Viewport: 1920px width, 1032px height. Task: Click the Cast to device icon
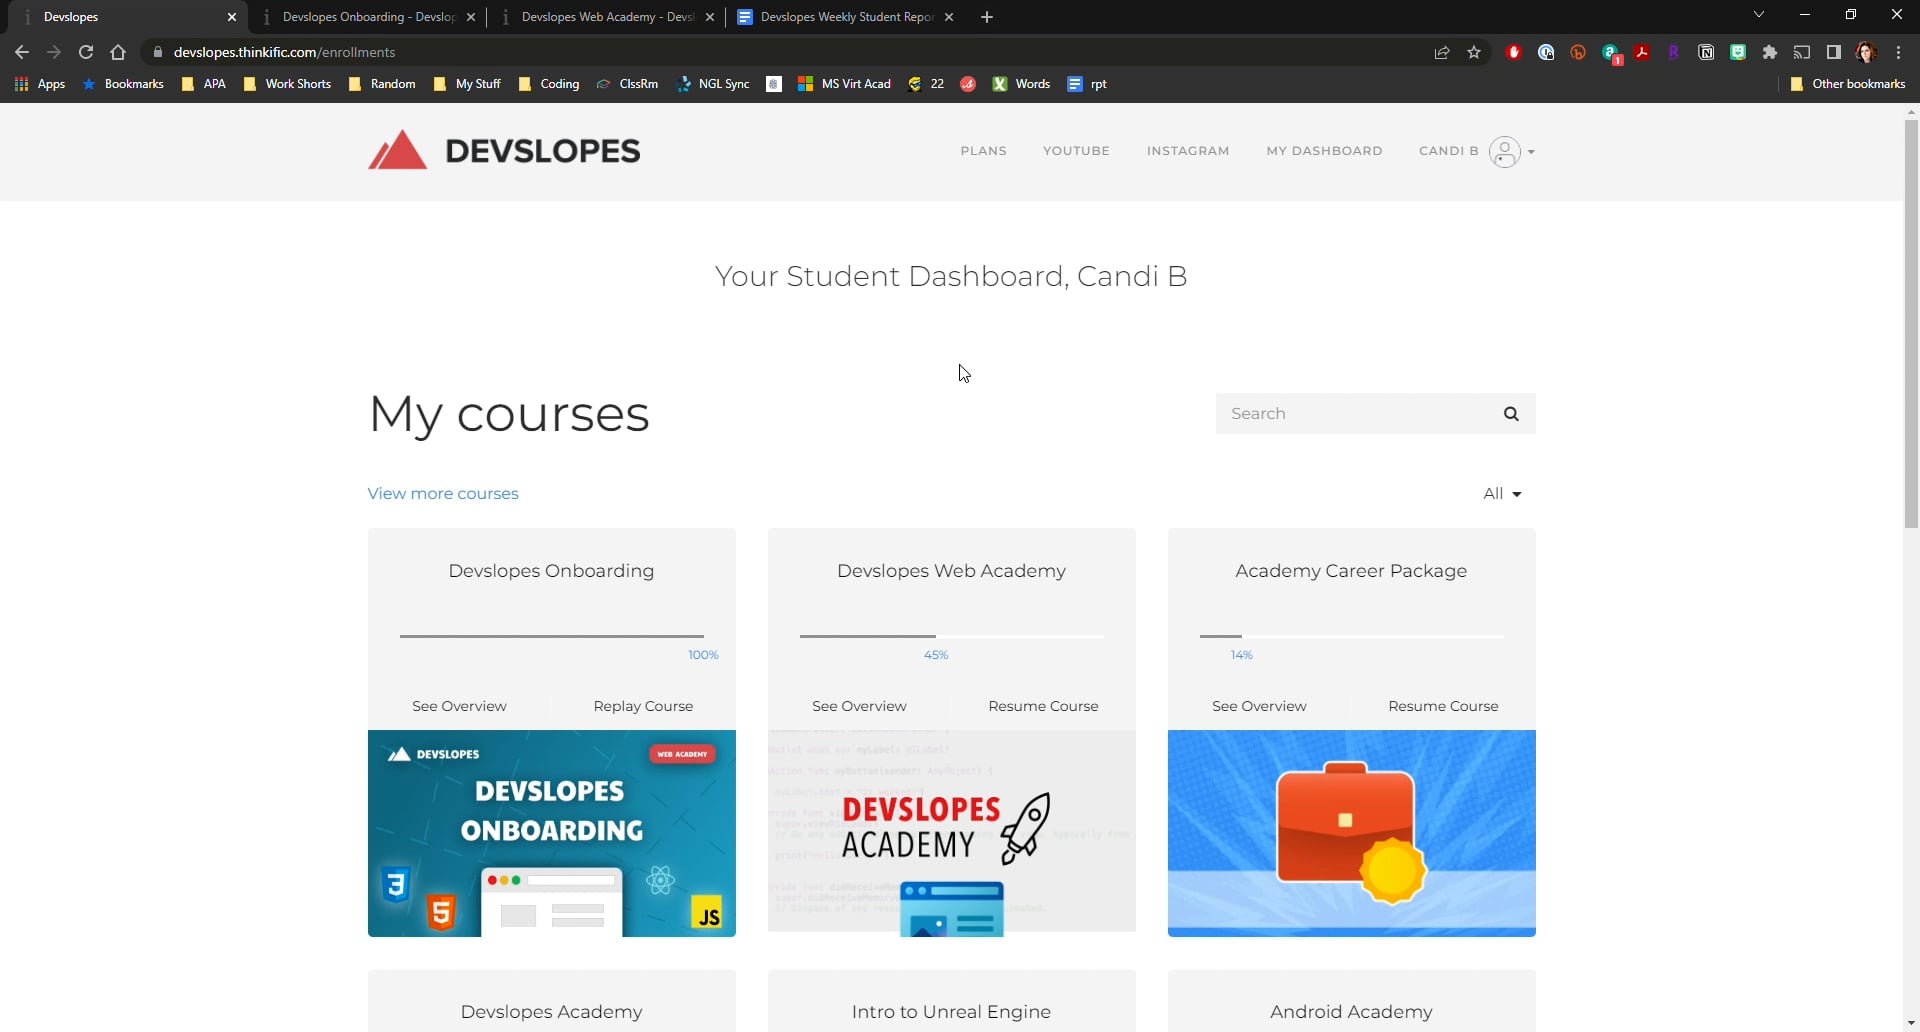click(1802, 52)
